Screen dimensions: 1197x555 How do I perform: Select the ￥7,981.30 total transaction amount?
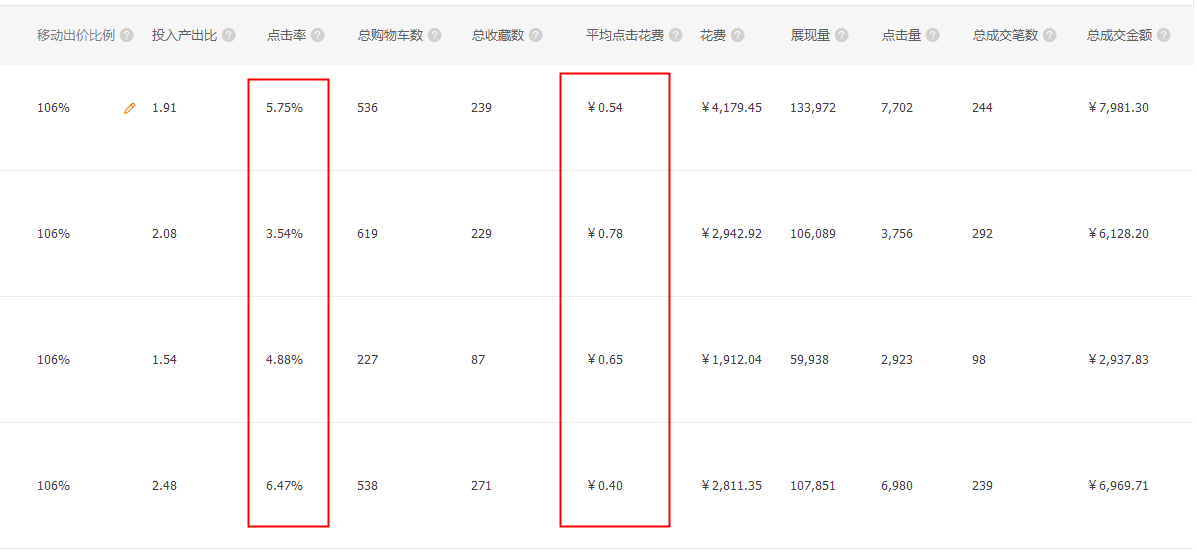[1118, 108]
